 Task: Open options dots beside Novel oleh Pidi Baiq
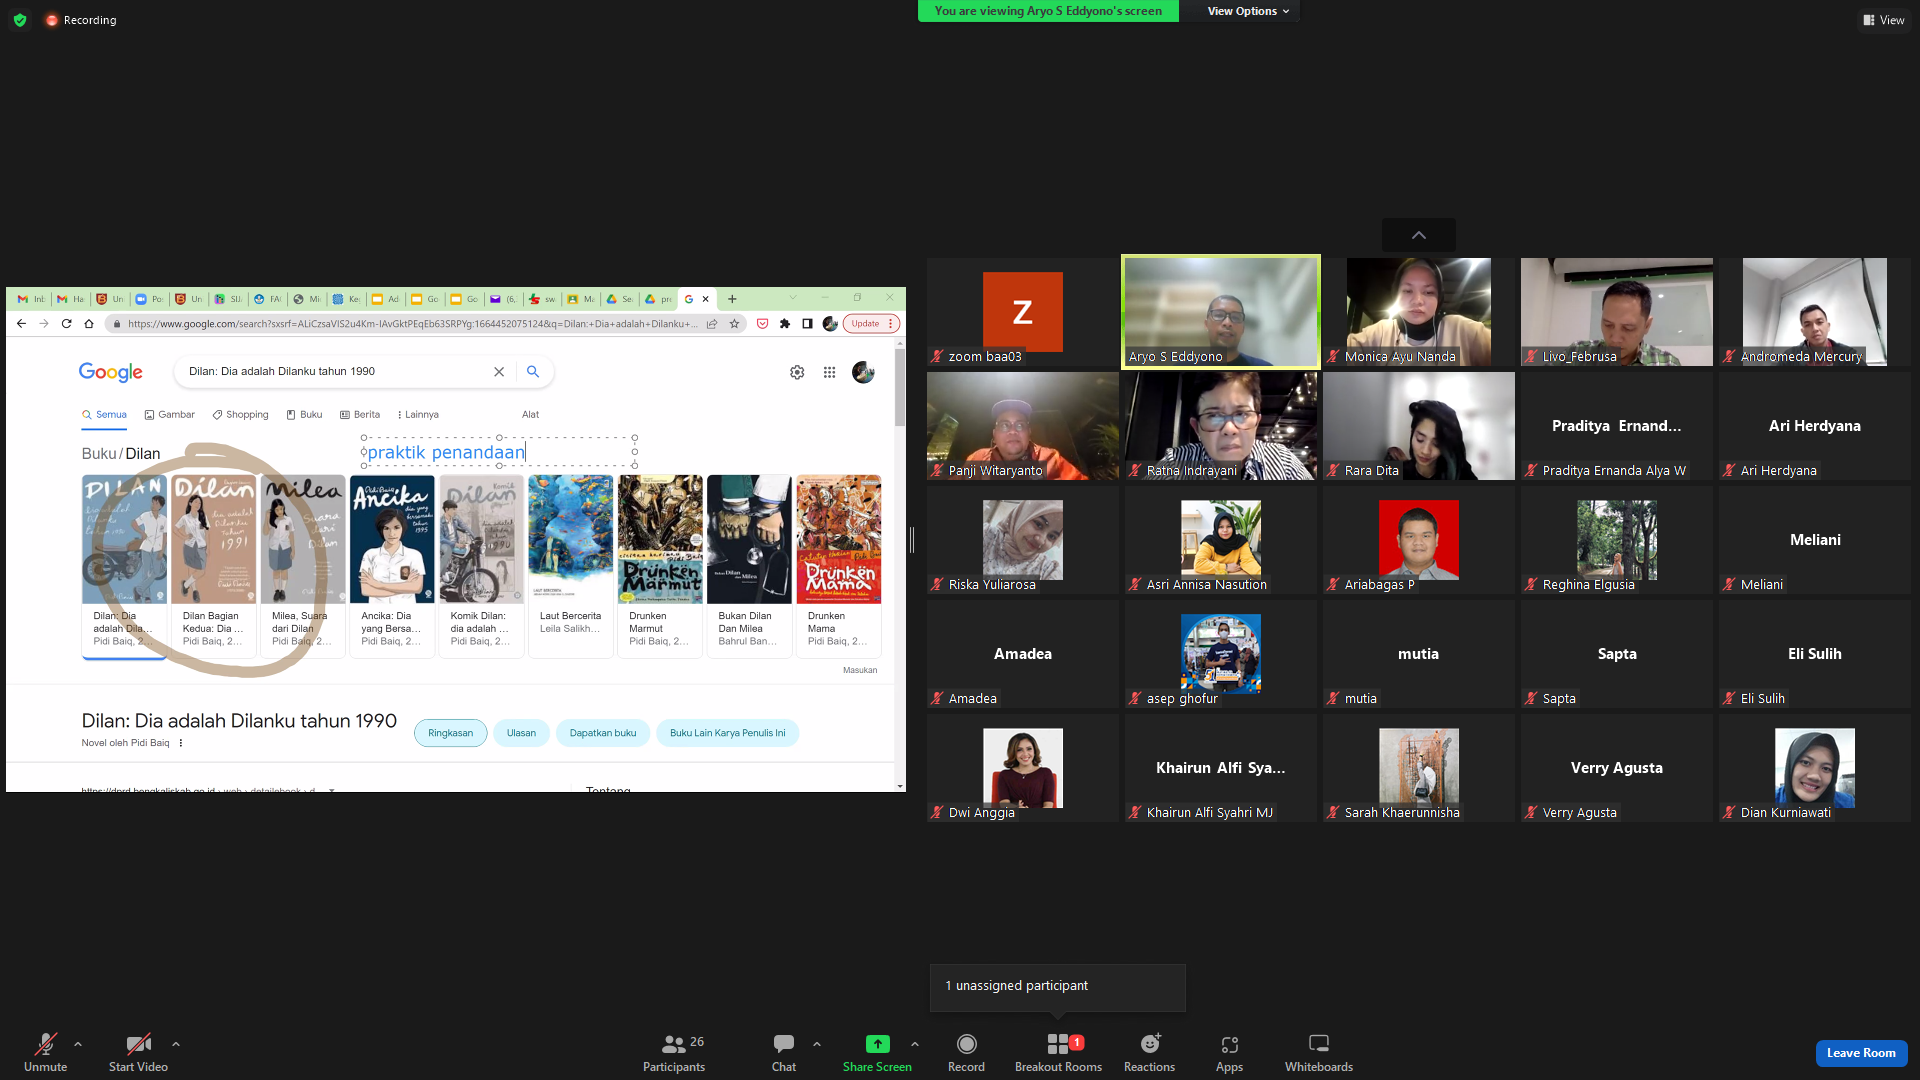pyautogui.click(x=181, y=743)
